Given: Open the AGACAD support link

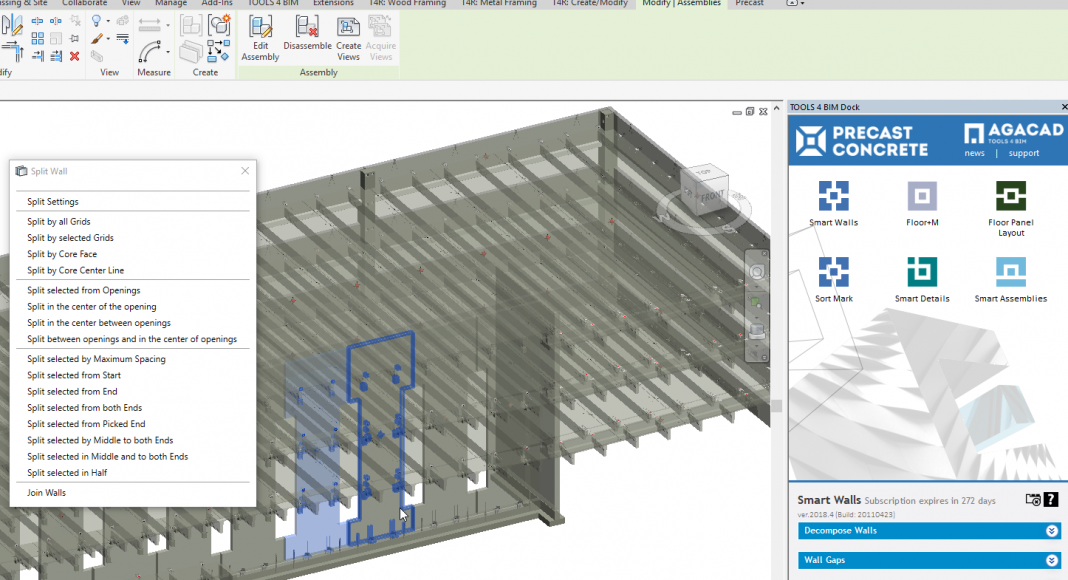Looking at the screenshot, I should pos(1023,154).
